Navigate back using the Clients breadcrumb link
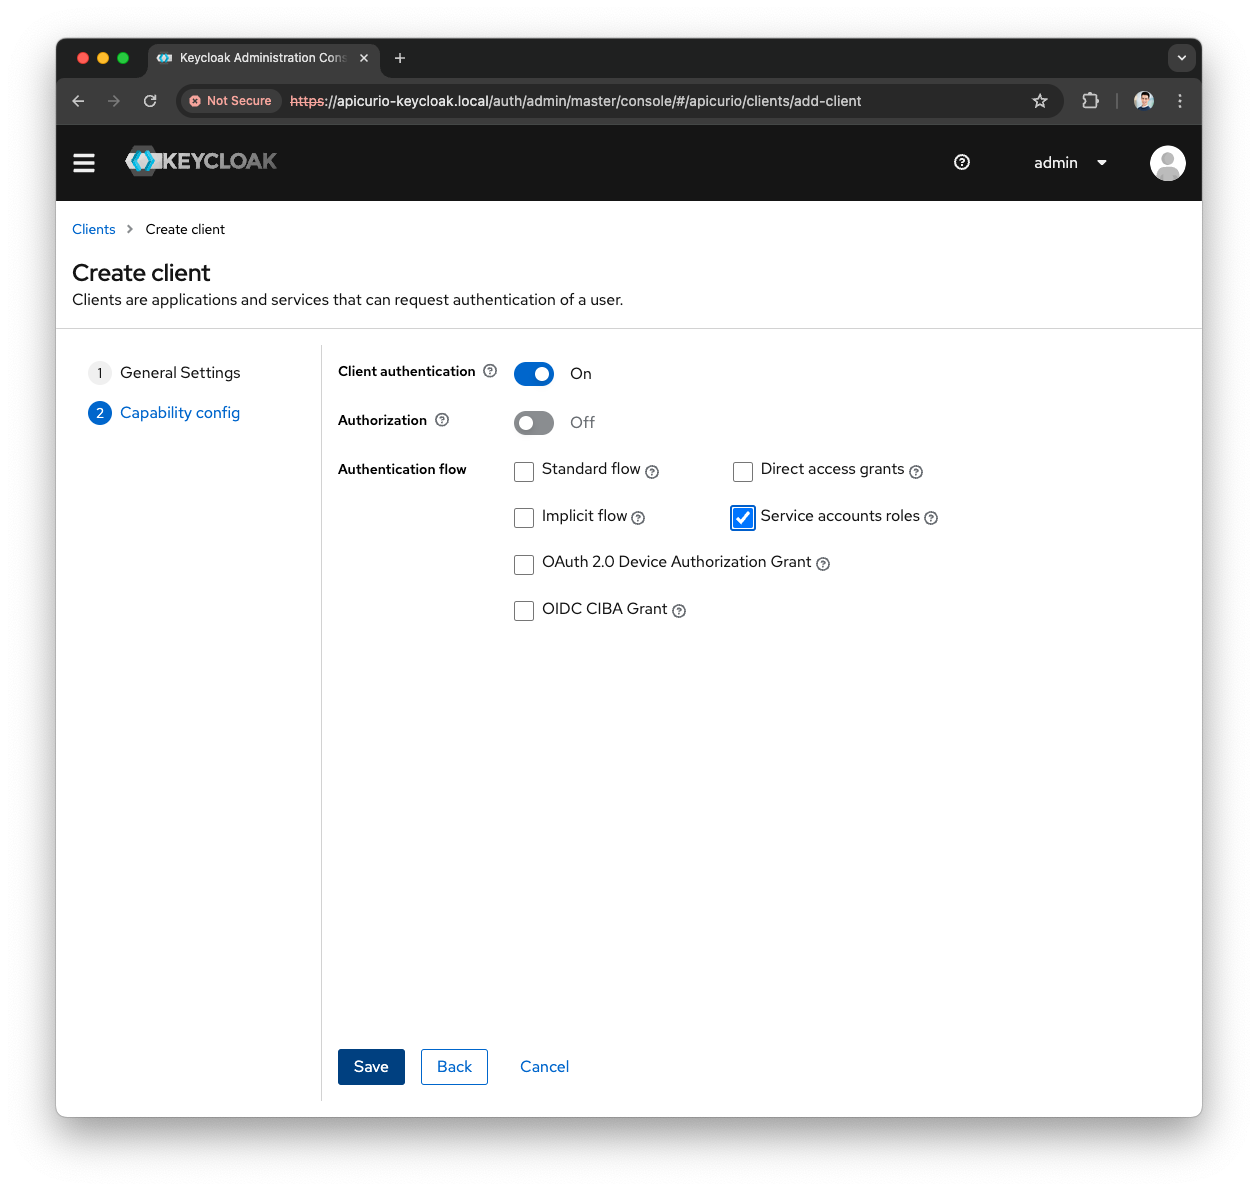Image resolution: width=1258 pixels, height=1191 pixels. pos(93,229)
